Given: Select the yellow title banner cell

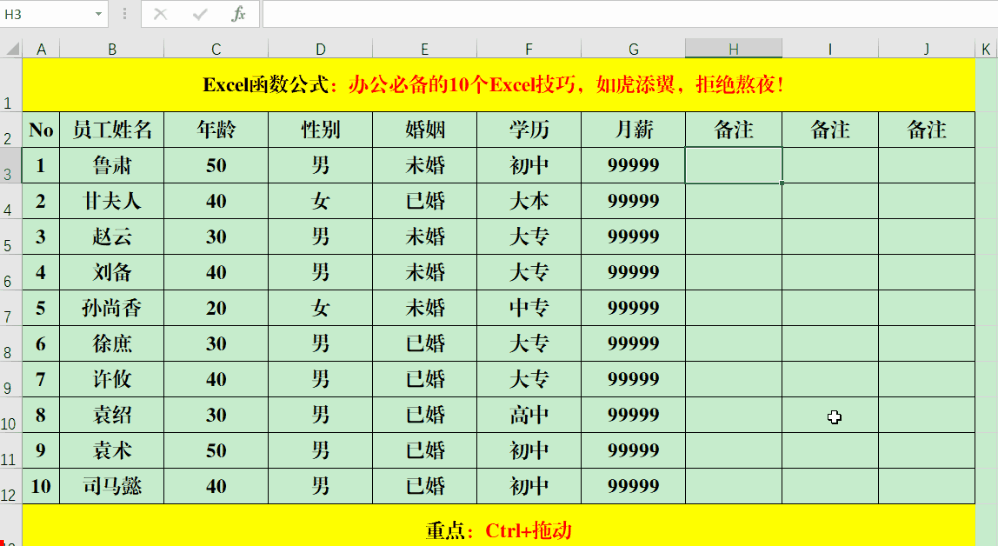Looking at the screenshot, I should 498,85.
